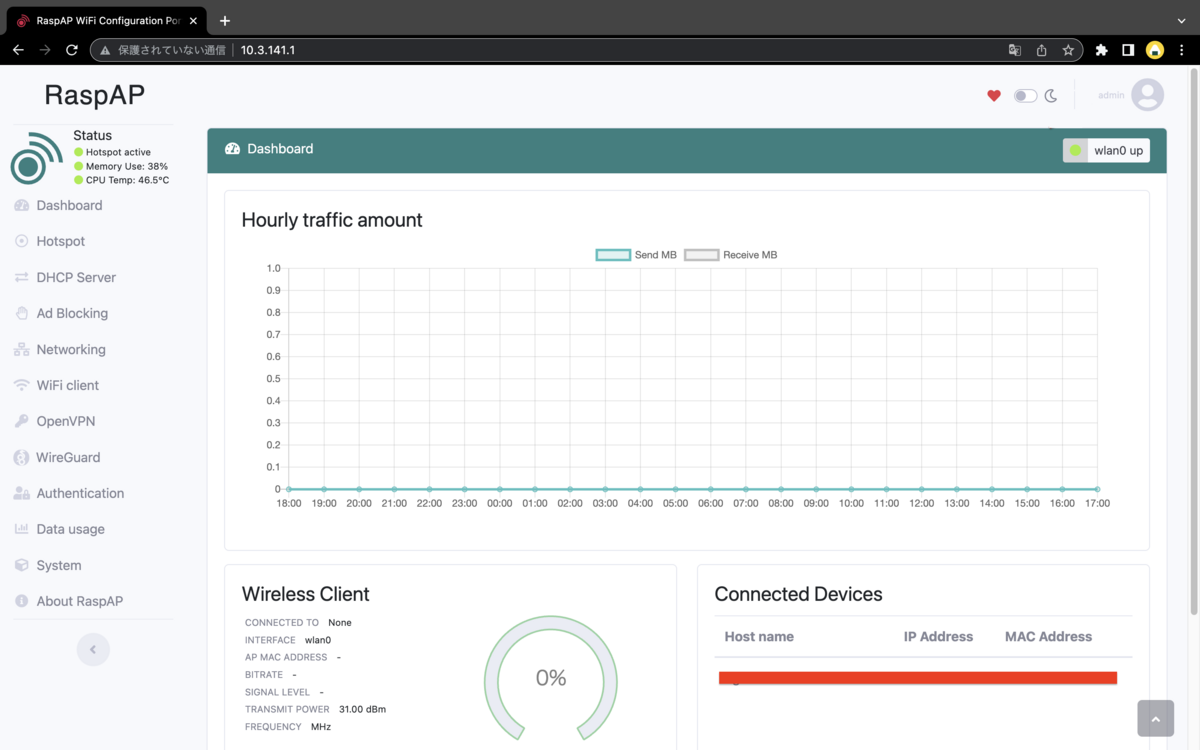Click the DHCP Server exchange-arrows icon
Screen dimensions: 1200x750
(21, 277)
